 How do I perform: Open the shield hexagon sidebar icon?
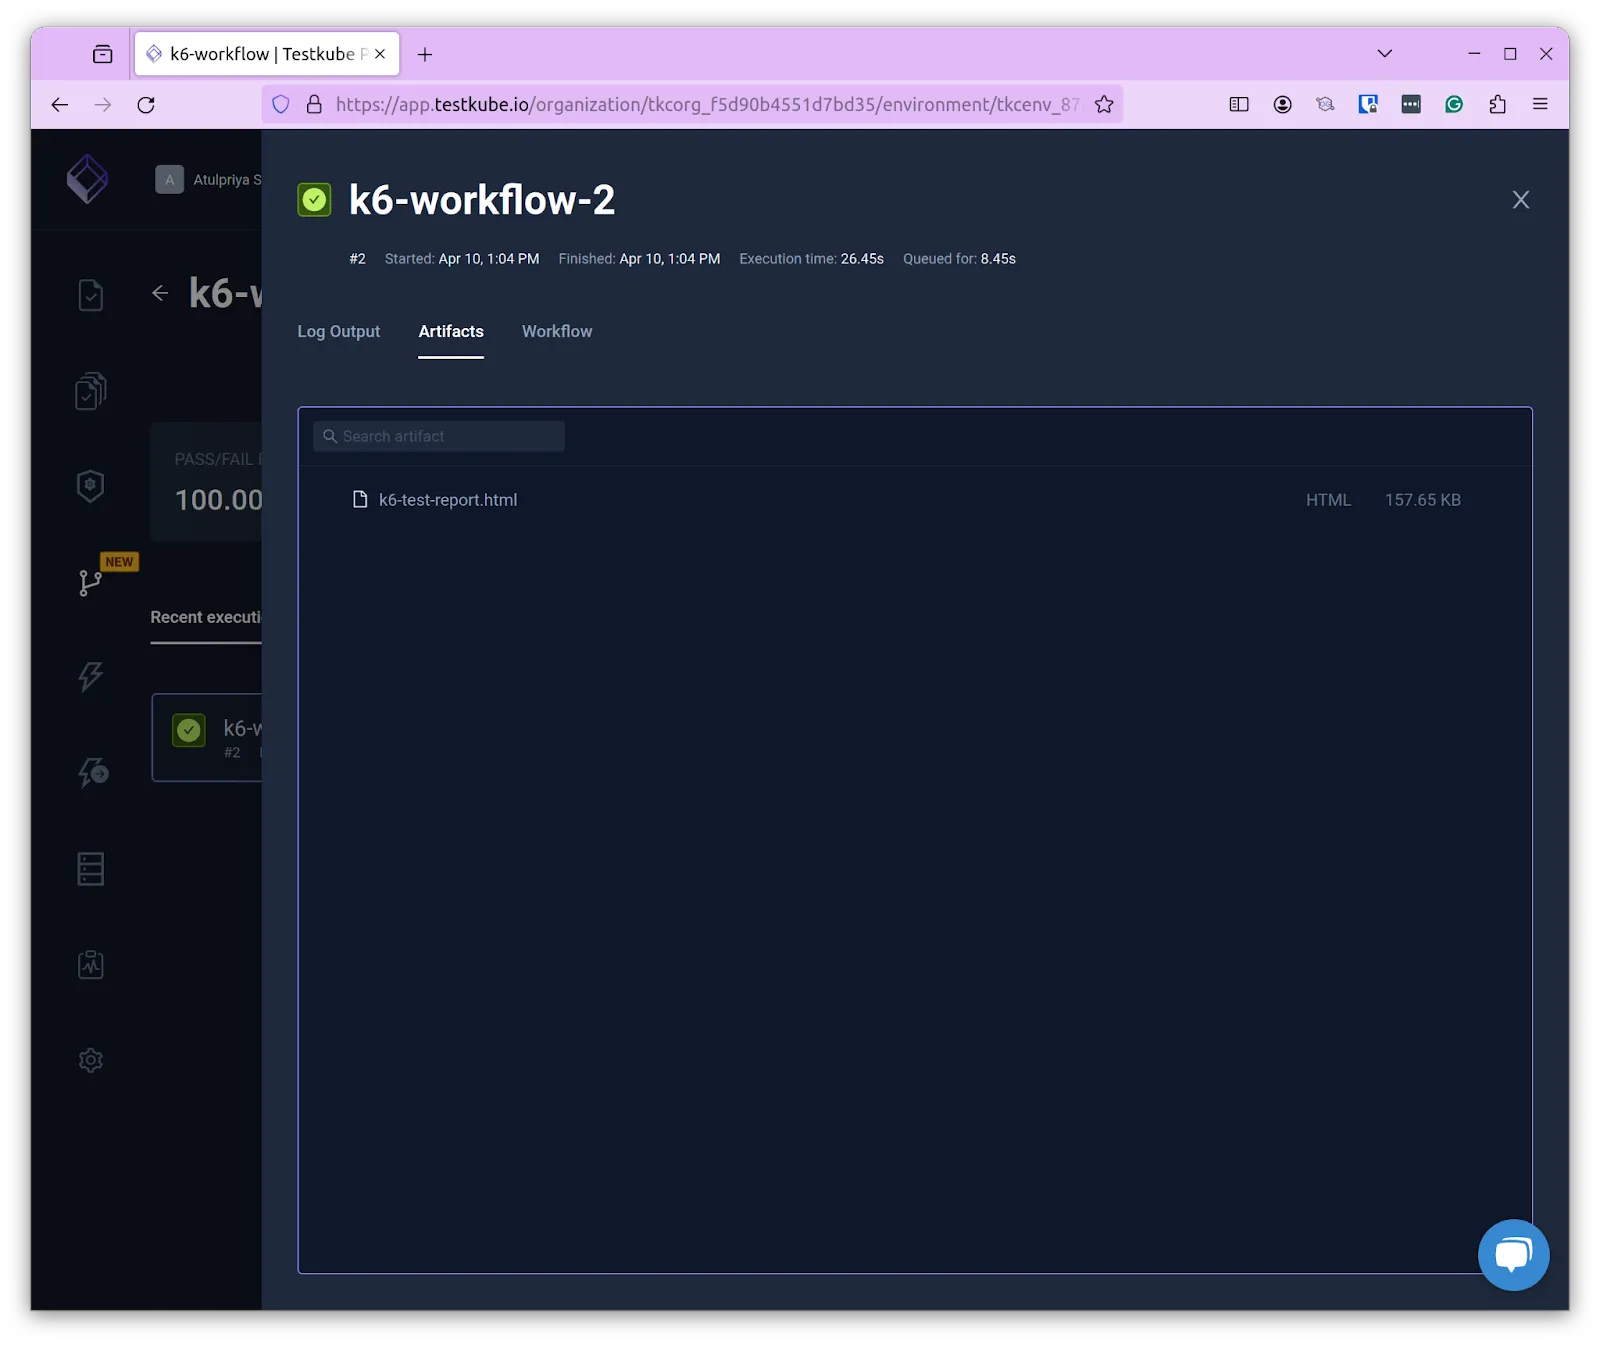(x=90, y=486)
